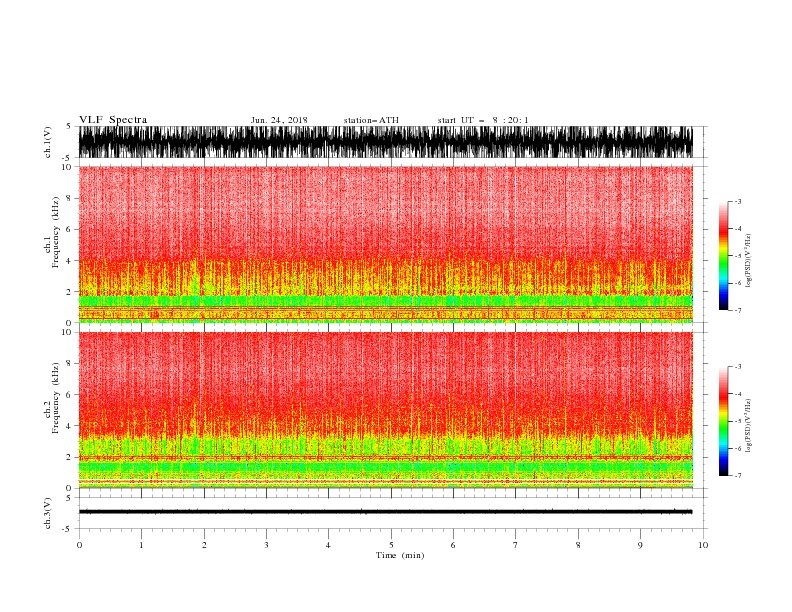Click the ch.1 colorbar log(PSD) label
This screenshot has width=792, height=612.
point(749,261)
